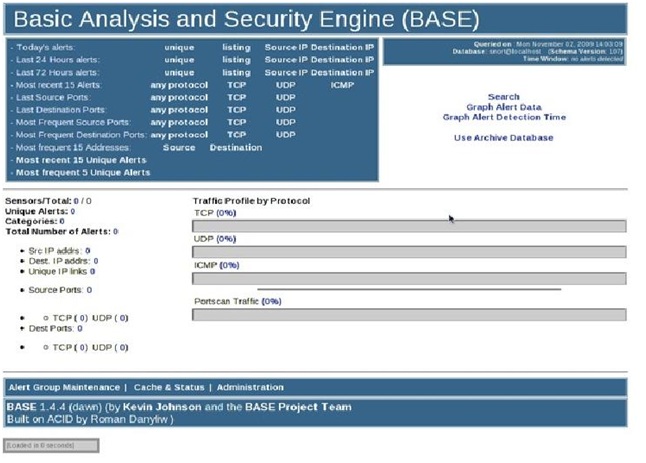Open Most recent 15 Unique Alerts
The image size is (646, 463).
tap(81, 160)
